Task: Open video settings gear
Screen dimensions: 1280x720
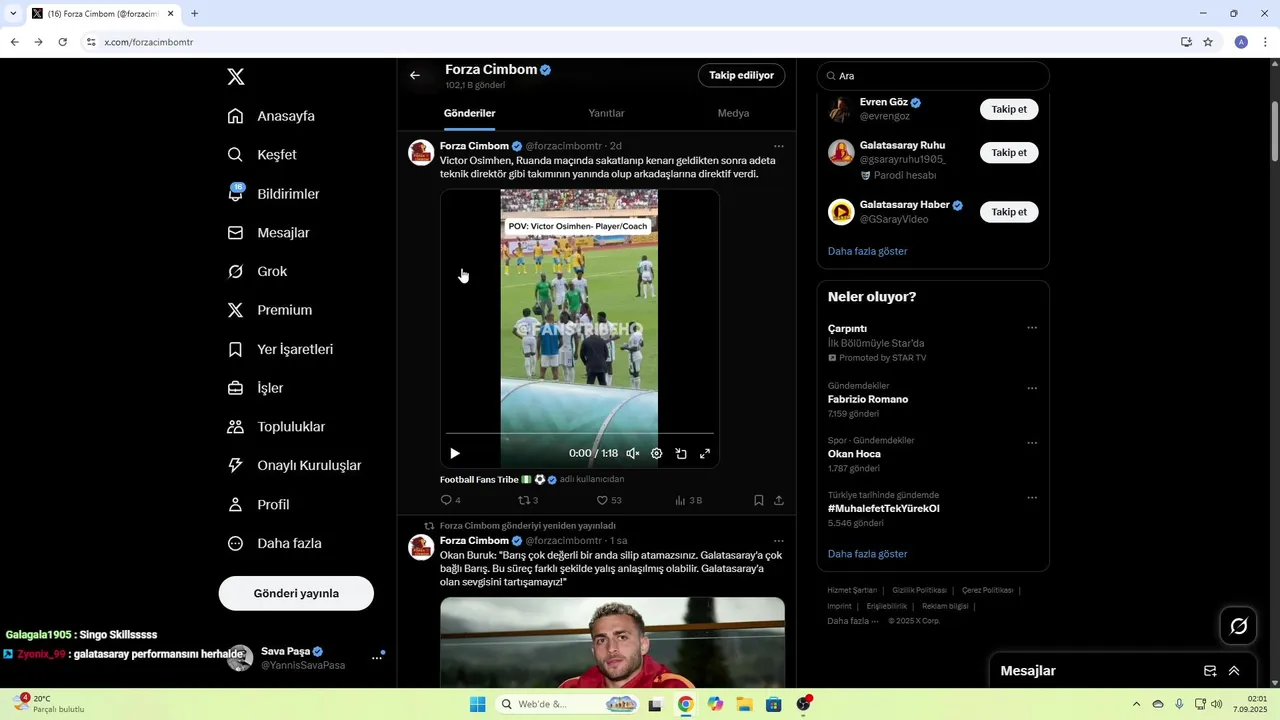Action: click(x=657, y=453)
